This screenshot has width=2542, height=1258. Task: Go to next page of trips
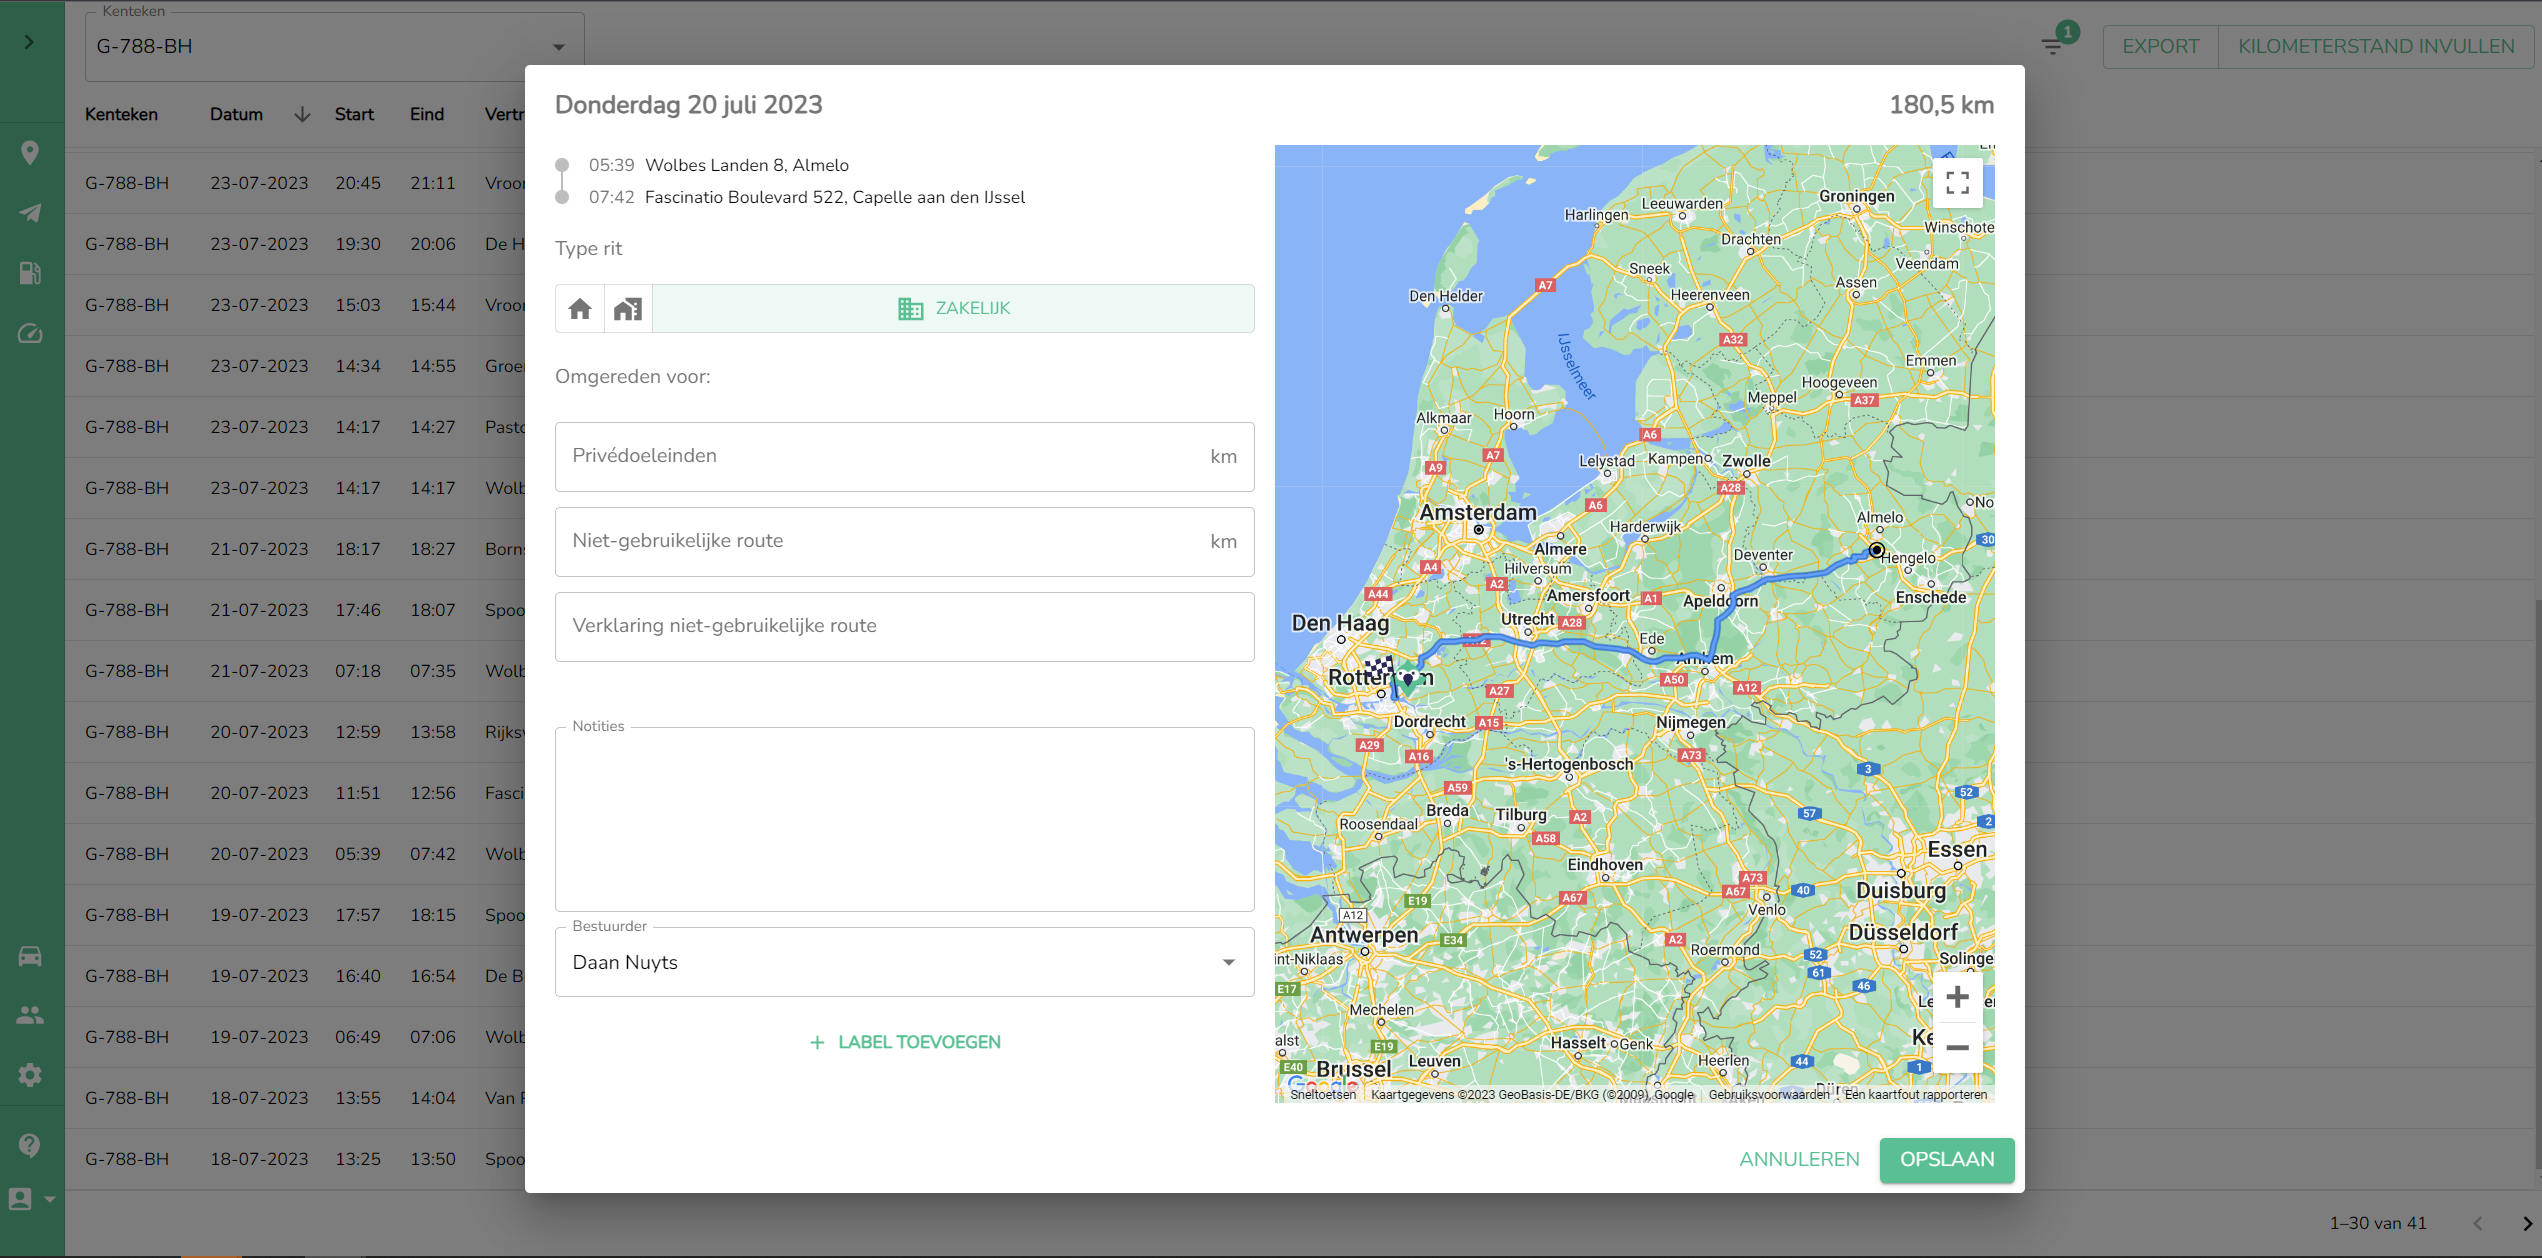(2526, 1223)
